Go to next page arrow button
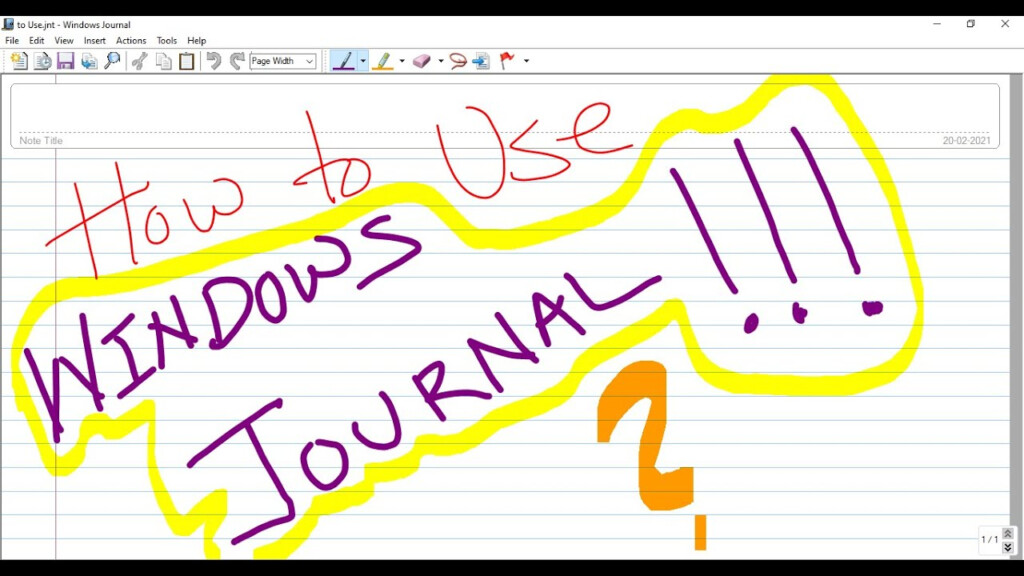Image resolution: width=1024 pixels, height=576 pixels. click(1008, 547)
